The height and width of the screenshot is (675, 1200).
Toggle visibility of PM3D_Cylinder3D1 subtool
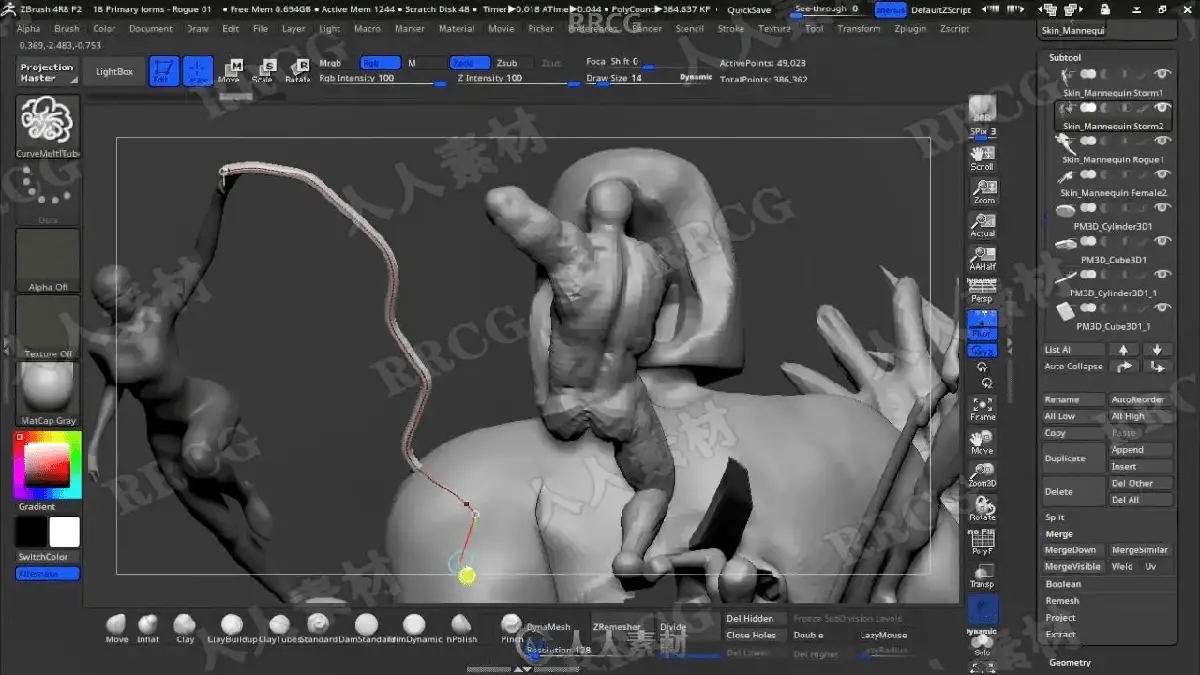tap(1162, 207)
